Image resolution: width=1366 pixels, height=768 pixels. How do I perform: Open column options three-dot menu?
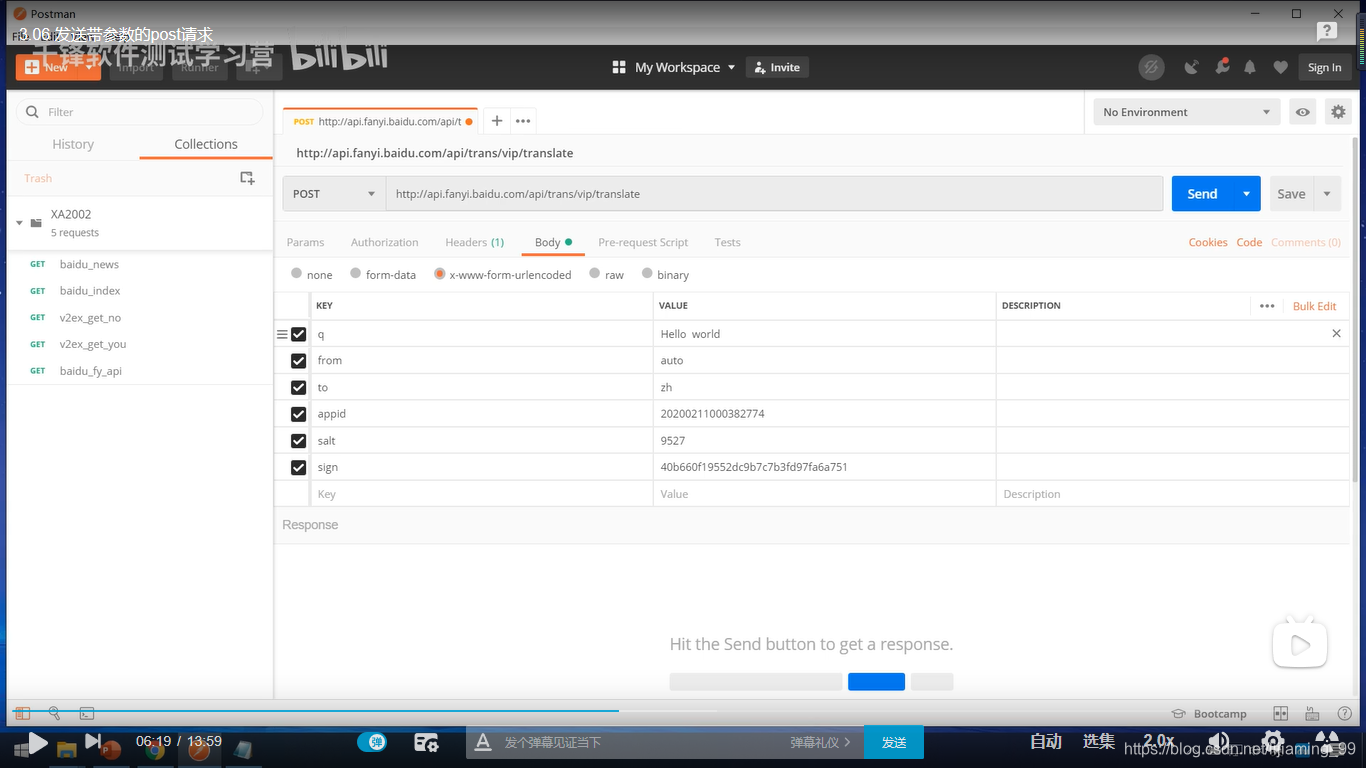click(x=1267, y=306)
